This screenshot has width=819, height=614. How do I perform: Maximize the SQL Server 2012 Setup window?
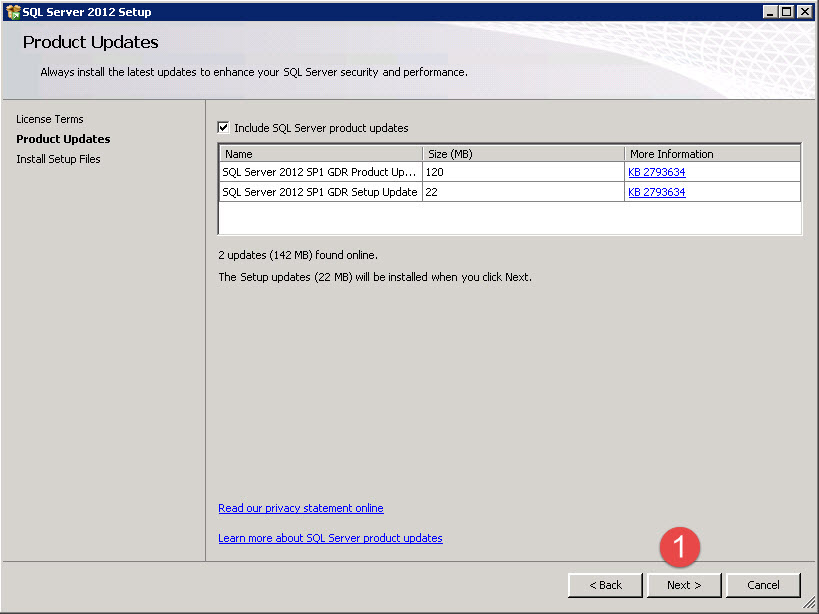pos(787,11)
